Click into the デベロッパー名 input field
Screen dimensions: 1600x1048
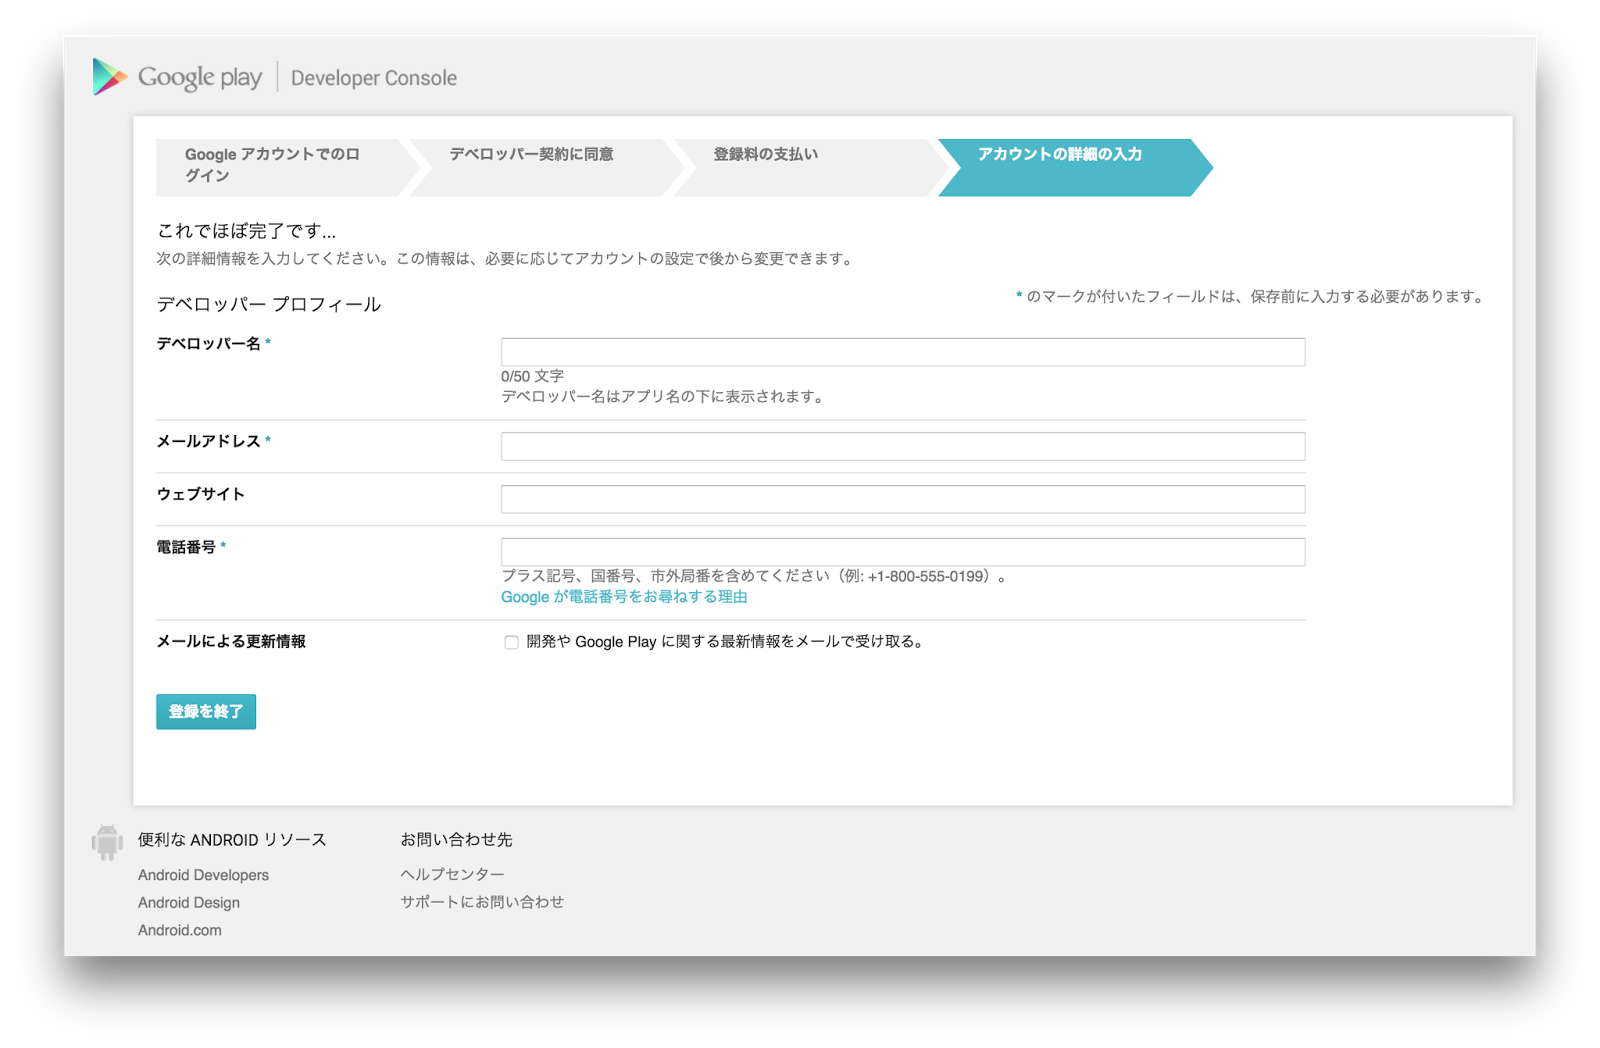click(900, 351)
